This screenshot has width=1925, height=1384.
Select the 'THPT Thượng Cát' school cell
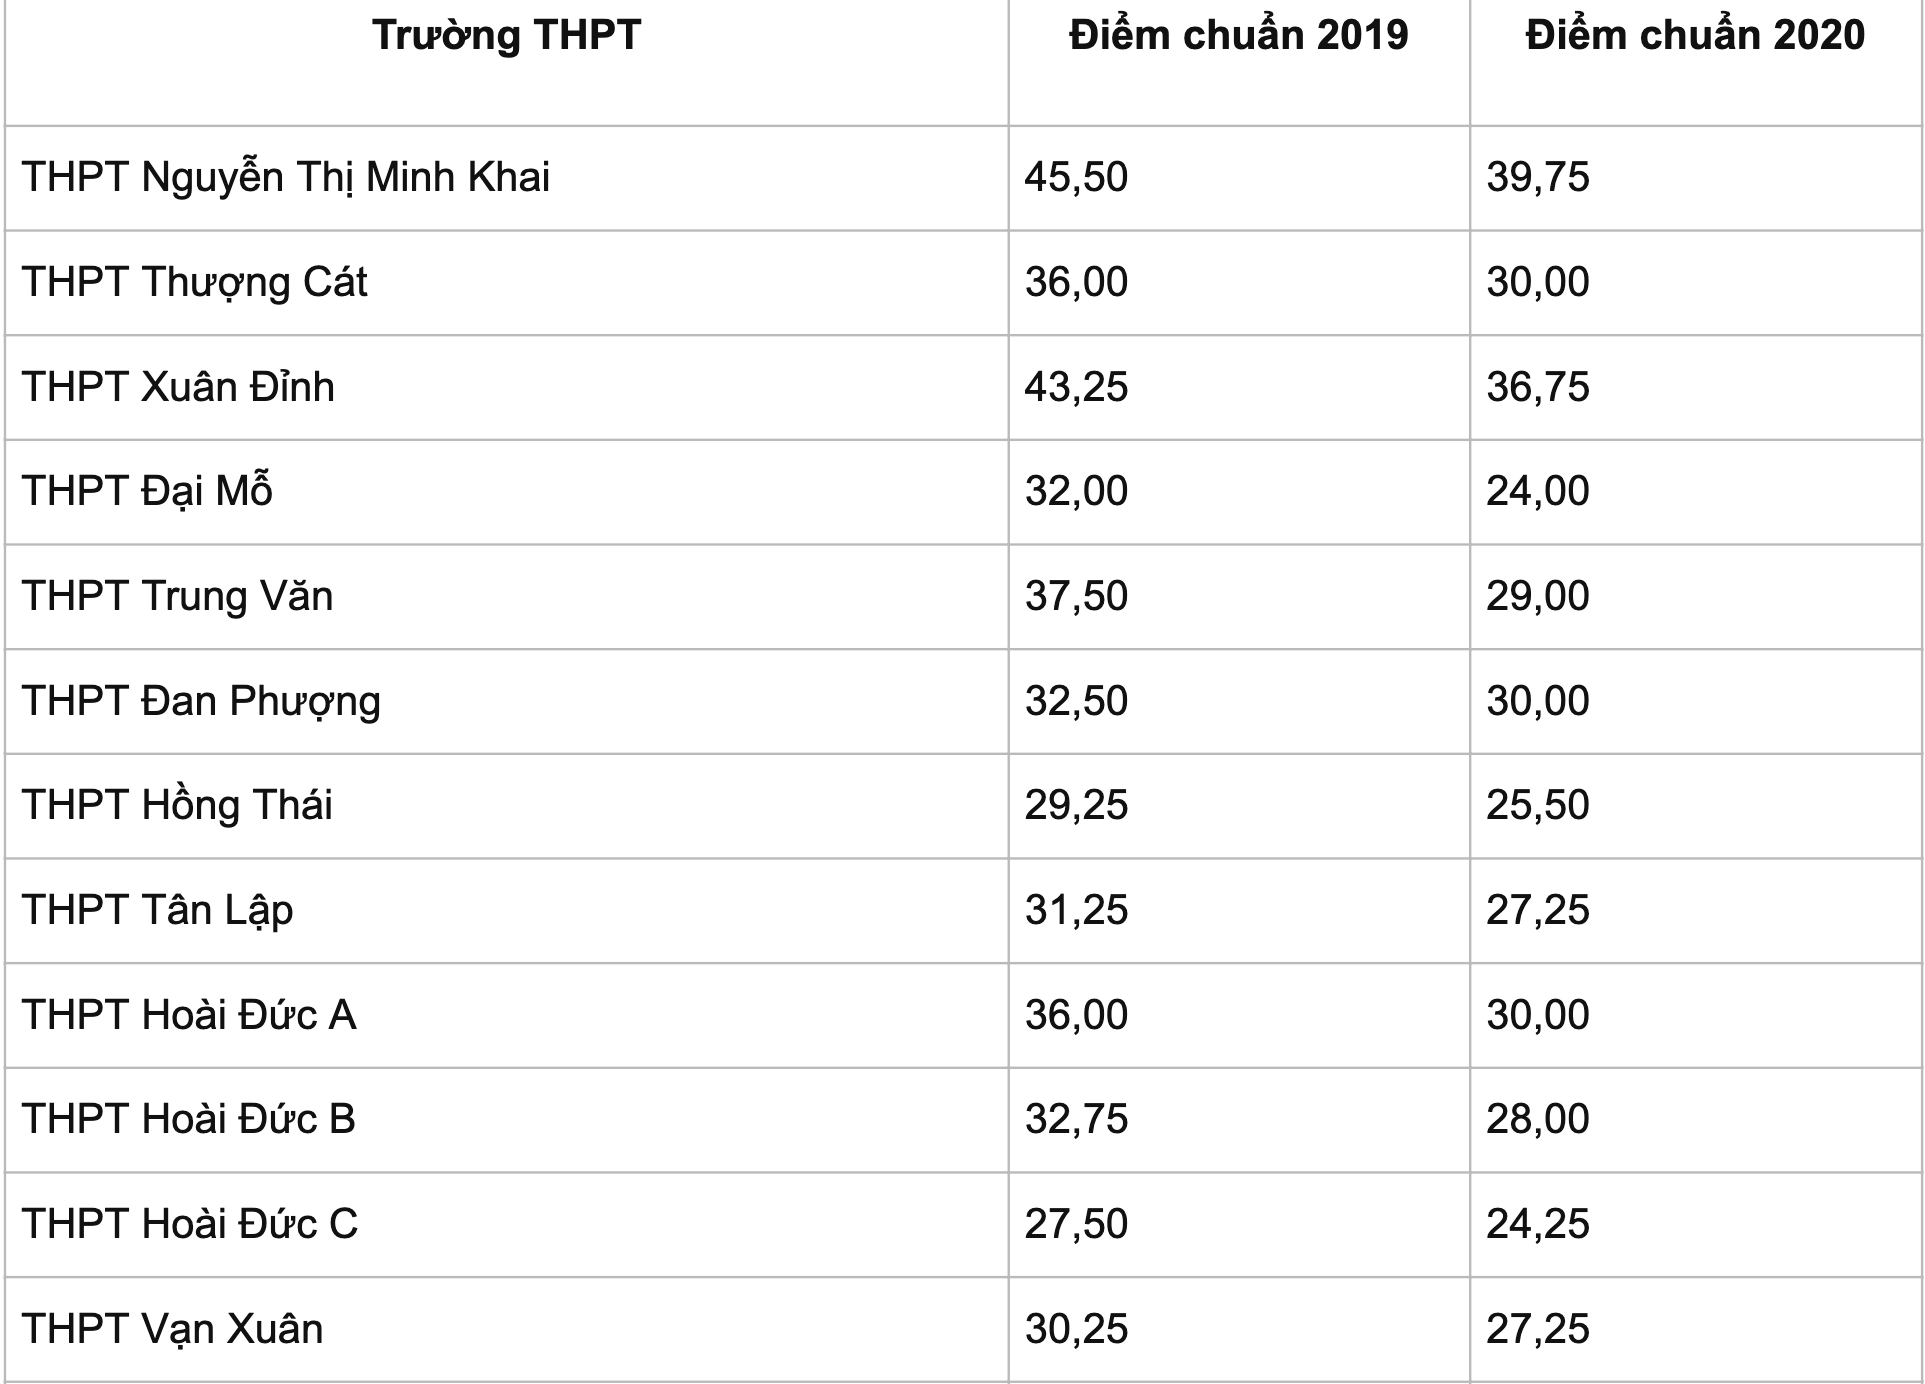click(x=195, y=283)
